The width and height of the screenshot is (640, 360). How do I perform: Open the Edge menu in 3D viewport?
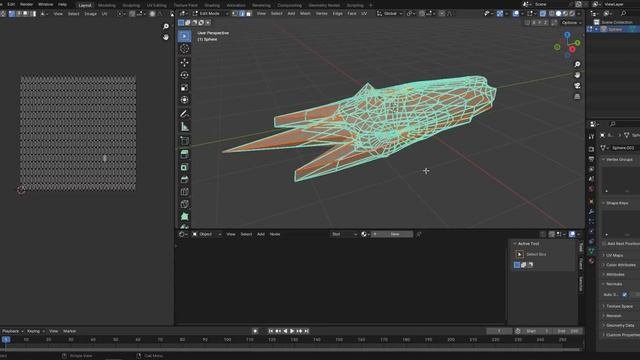pyautogui.click(x=338, y=13)
